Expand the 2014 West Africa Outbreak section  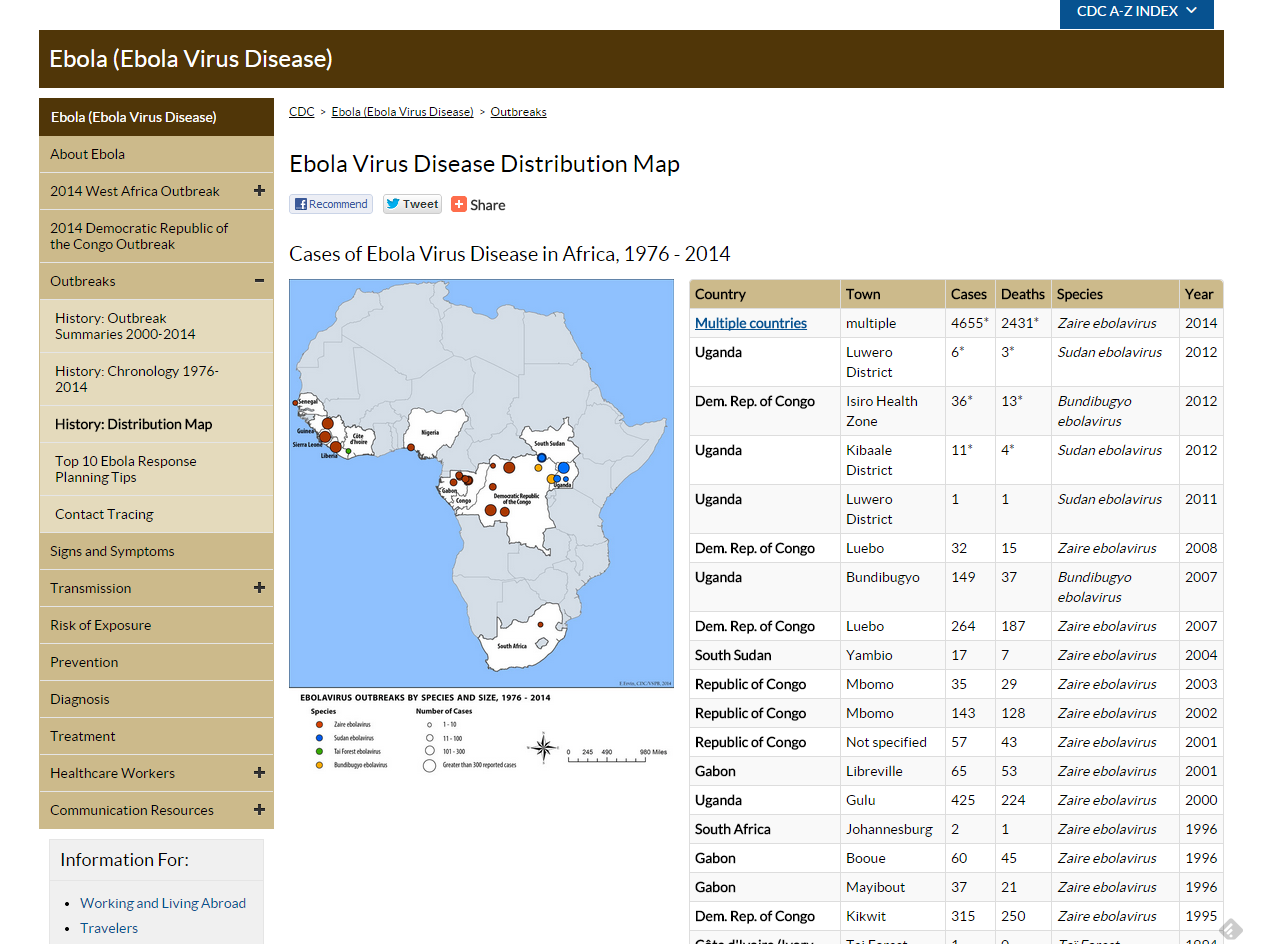click(259, 191)
